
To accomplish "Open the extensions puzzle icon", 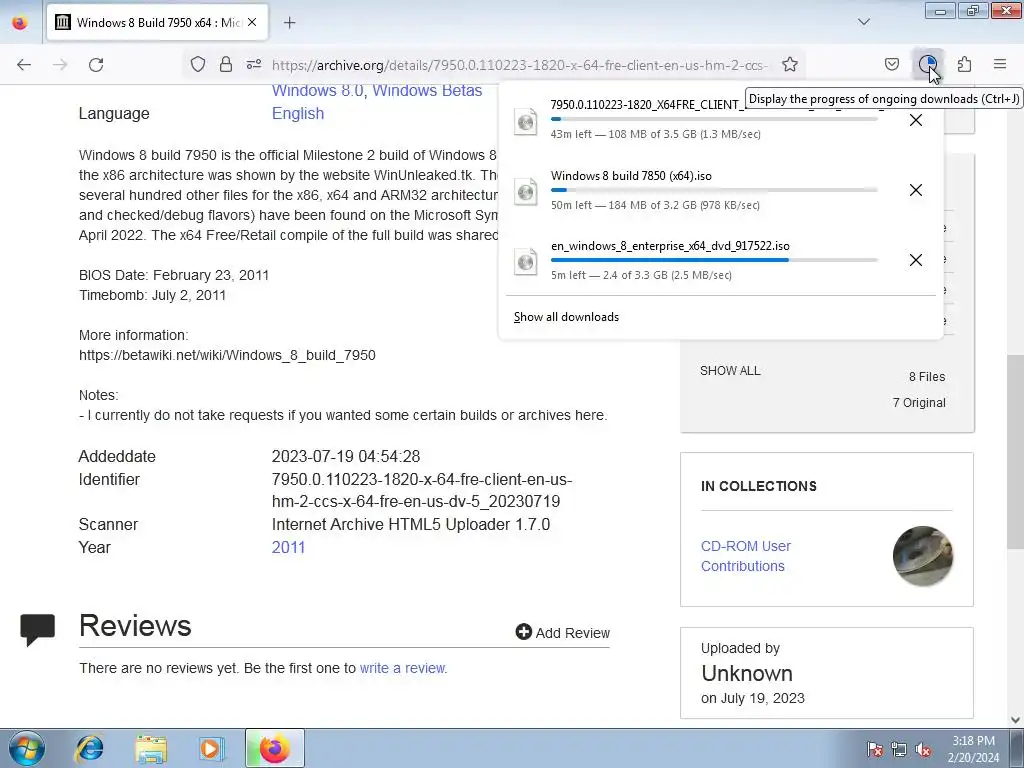I will point(964,64).
